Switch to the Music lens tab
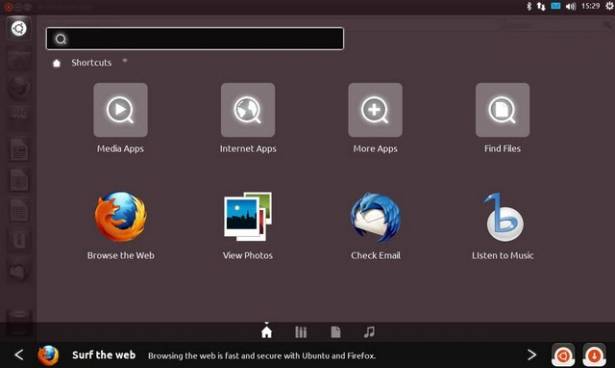The image size is (615, 368). tap(369, 332)
